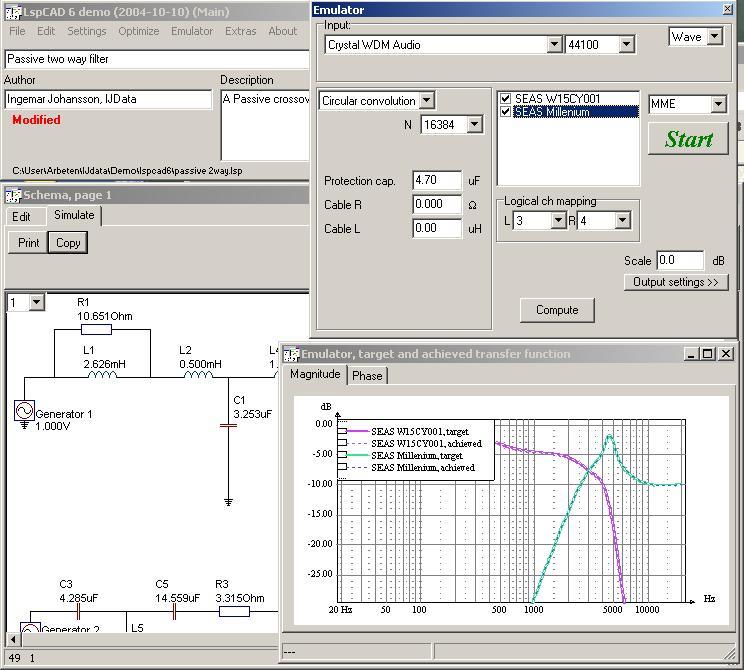
Task: Toggle SEAS Millenium target legend box
Action: pos(342,455)
